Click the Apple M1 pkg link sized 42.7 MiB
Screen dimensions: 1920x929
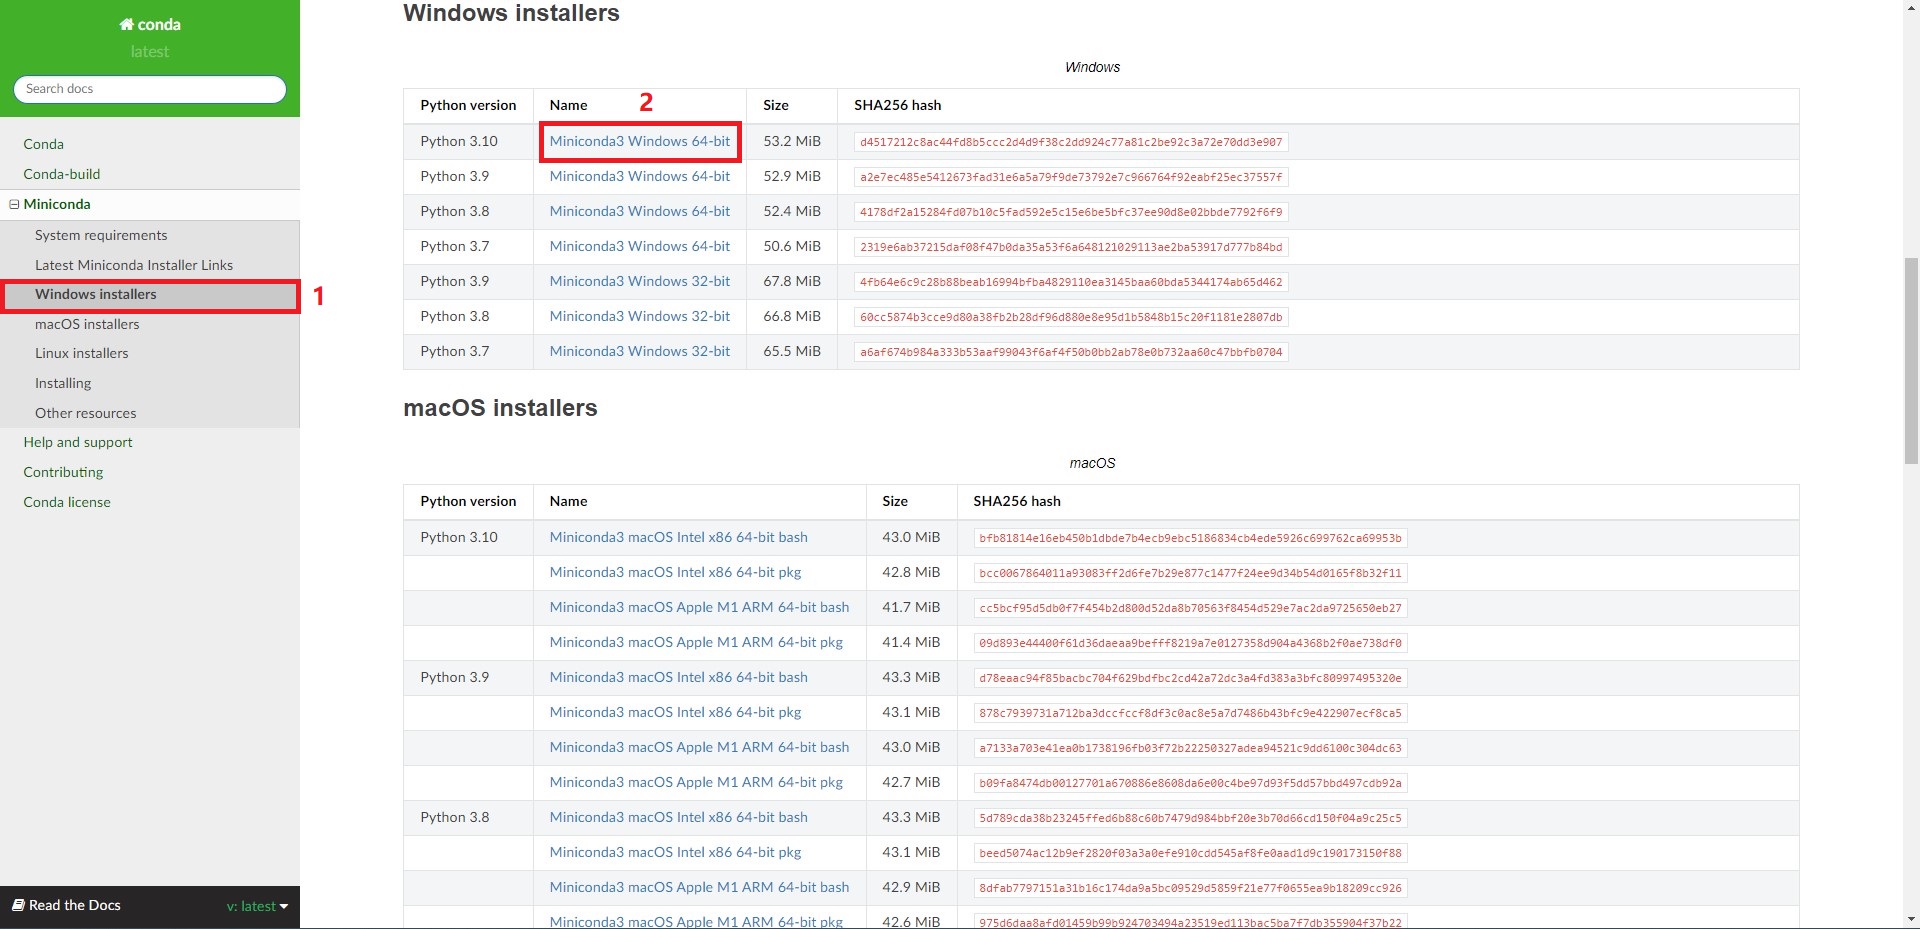(x=696, y=782)
